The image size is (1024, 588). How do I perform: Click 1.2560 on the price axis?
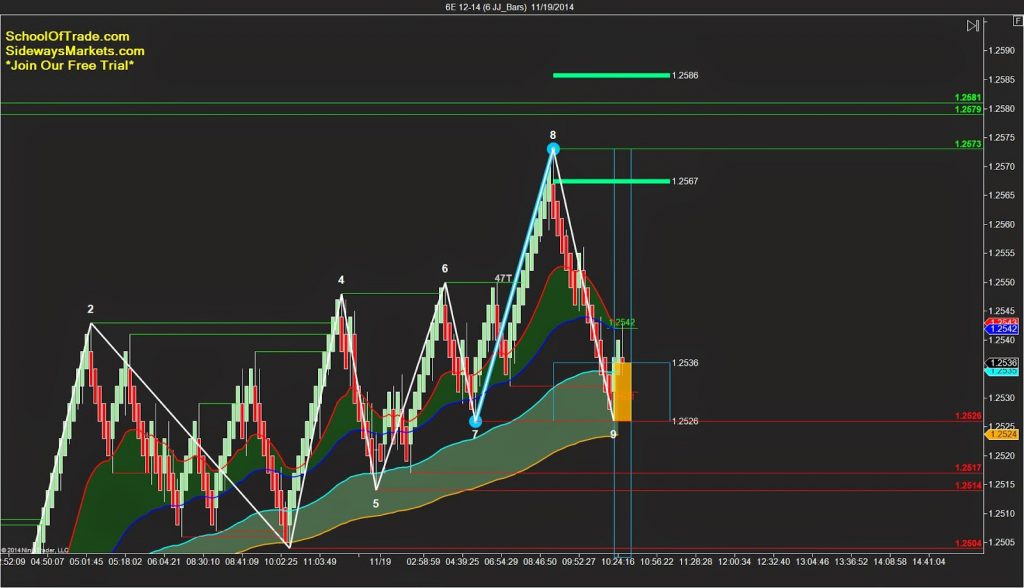1002,224
